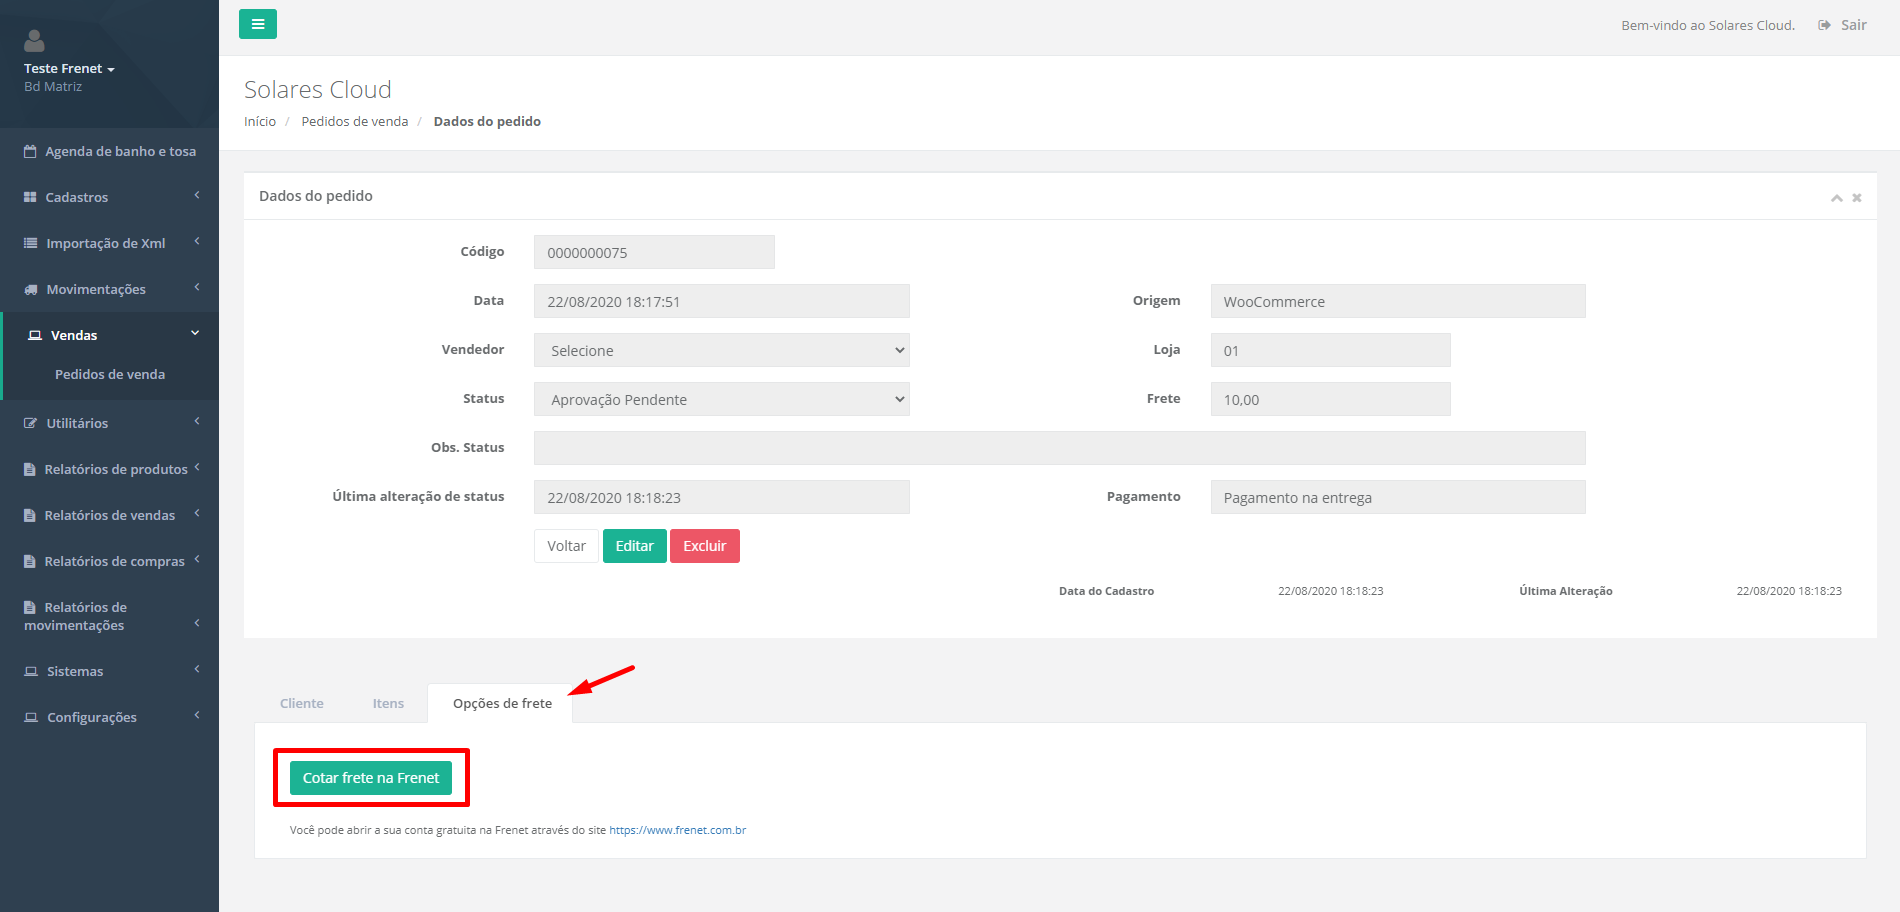Close the Dados do pedido panel
This screenshot has height=912, width=1900.
click(x=1857, y=198)
